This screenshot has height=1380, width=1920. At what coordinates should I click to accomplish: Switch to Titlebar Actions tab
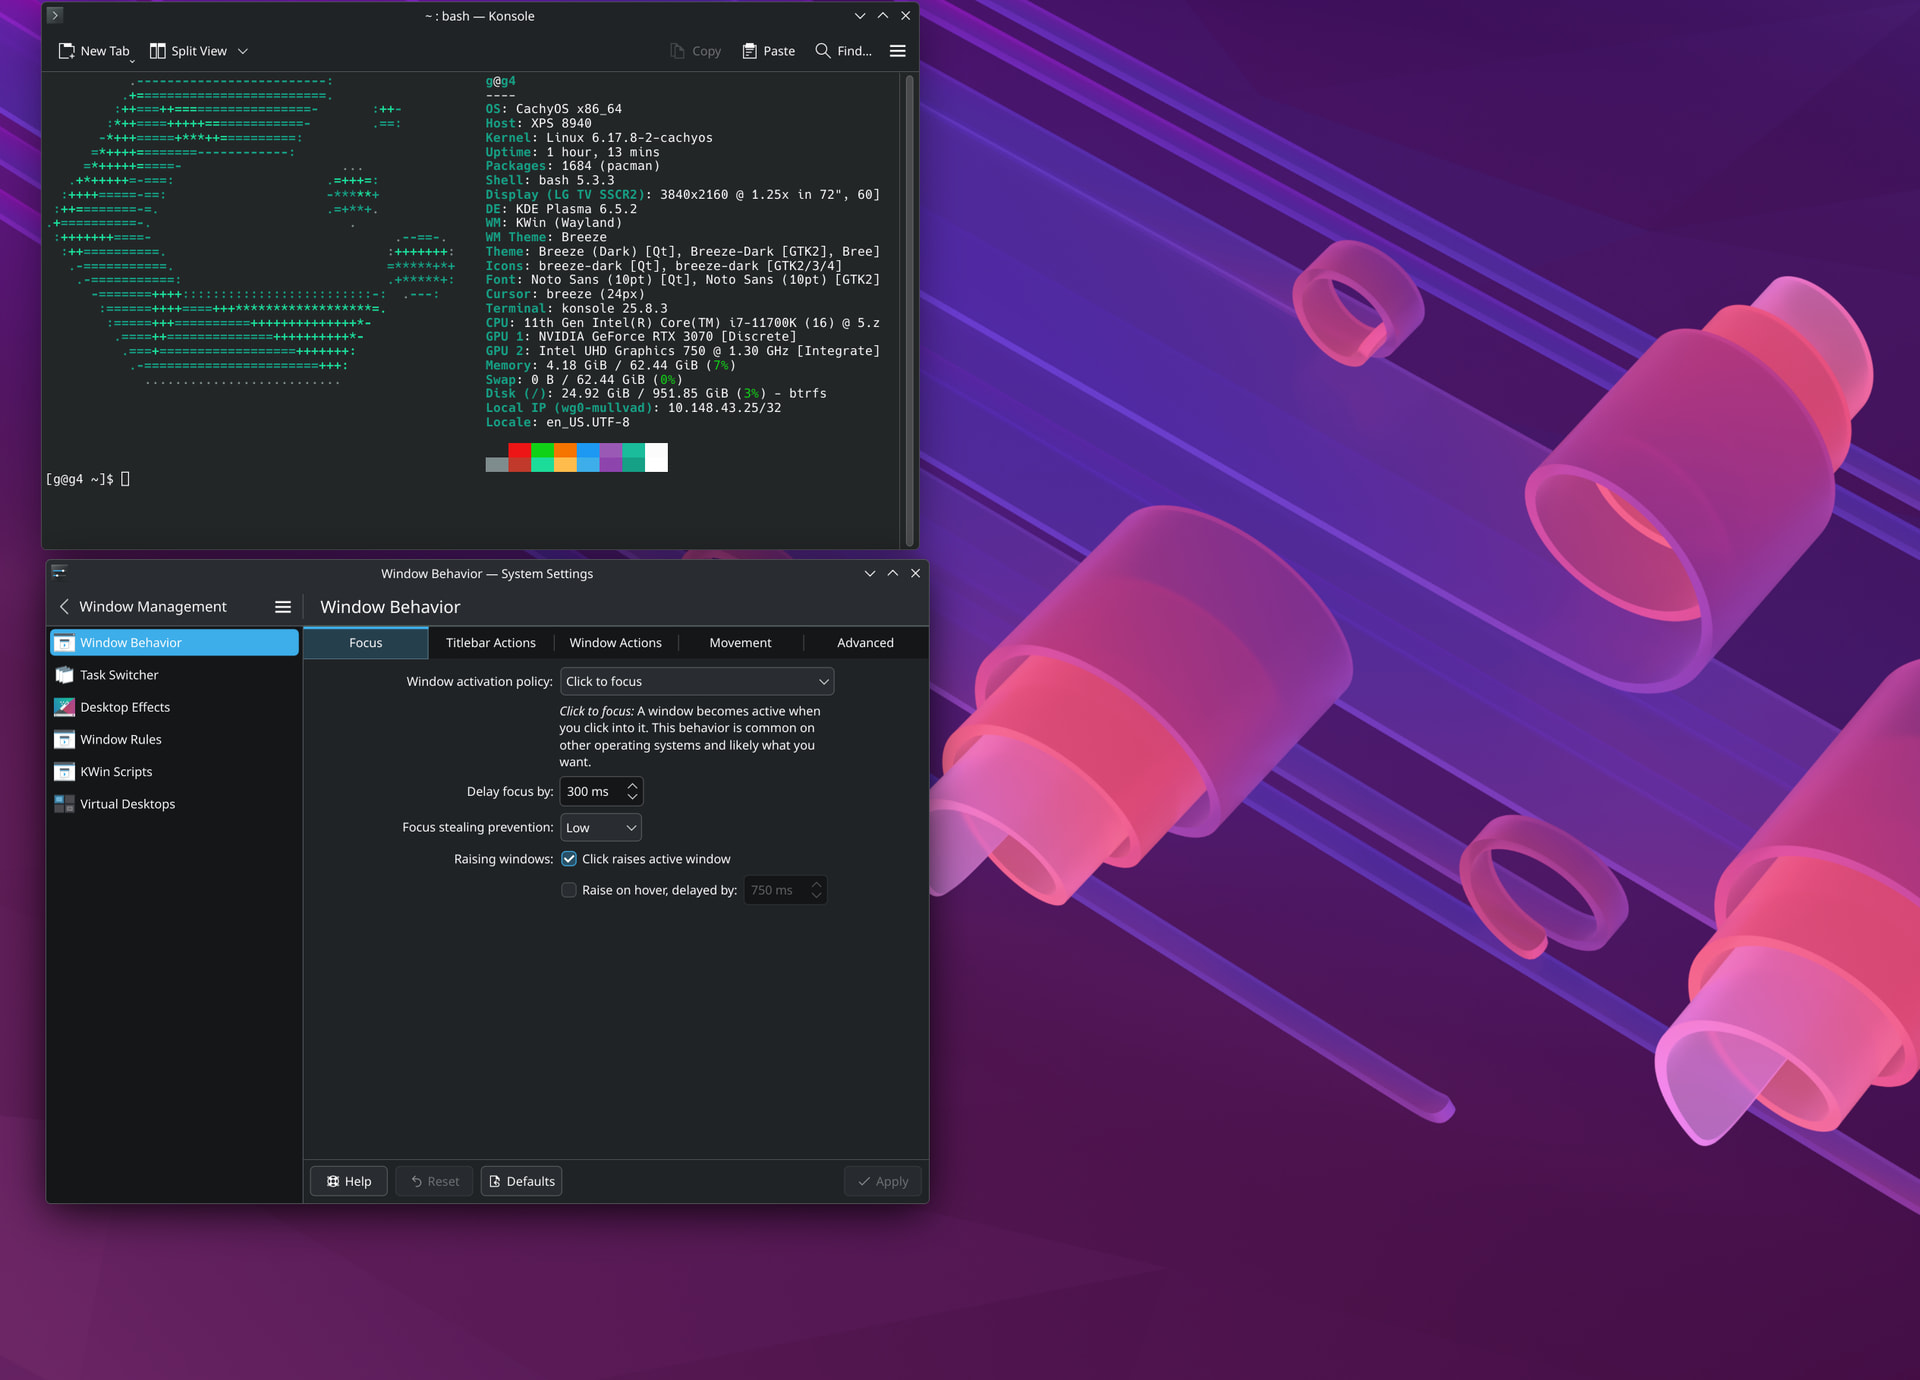coord(490,643)
